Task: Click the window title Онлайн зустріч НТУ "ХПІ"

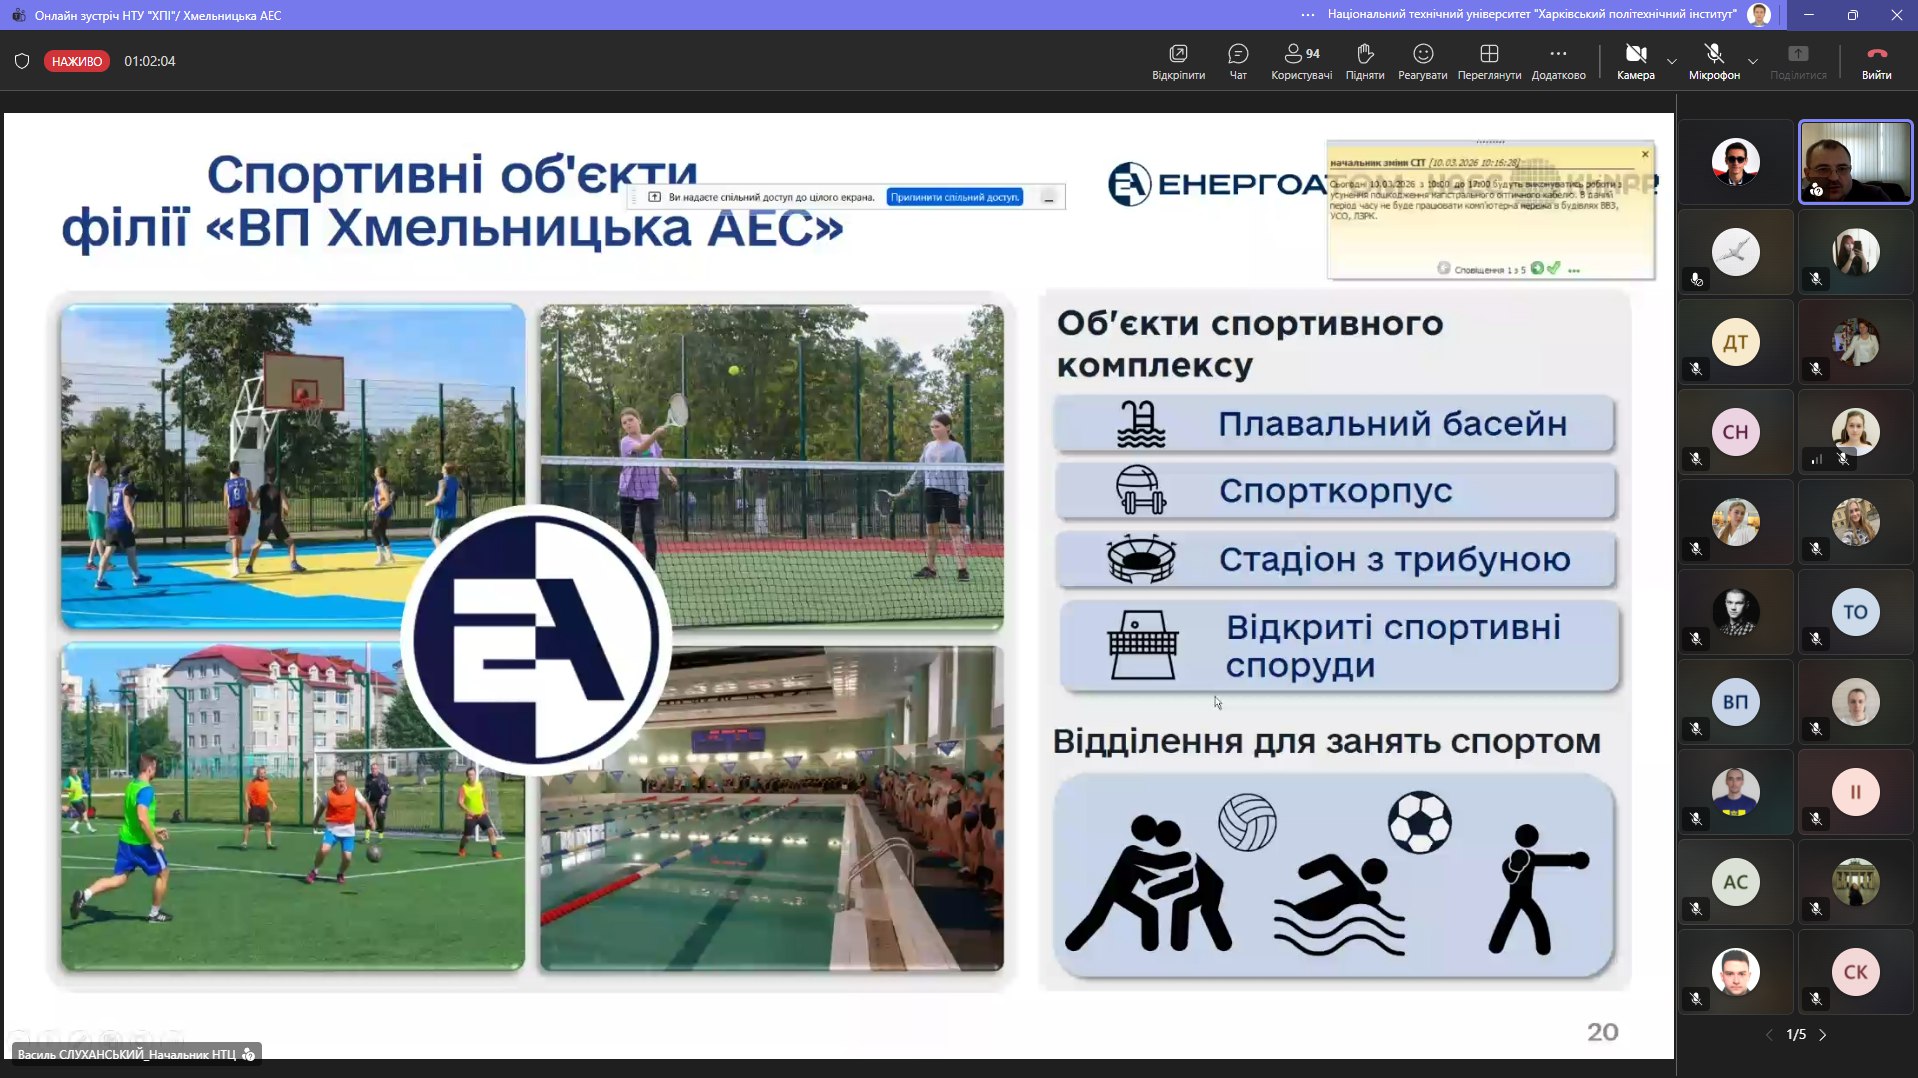Action: point(158,15)
